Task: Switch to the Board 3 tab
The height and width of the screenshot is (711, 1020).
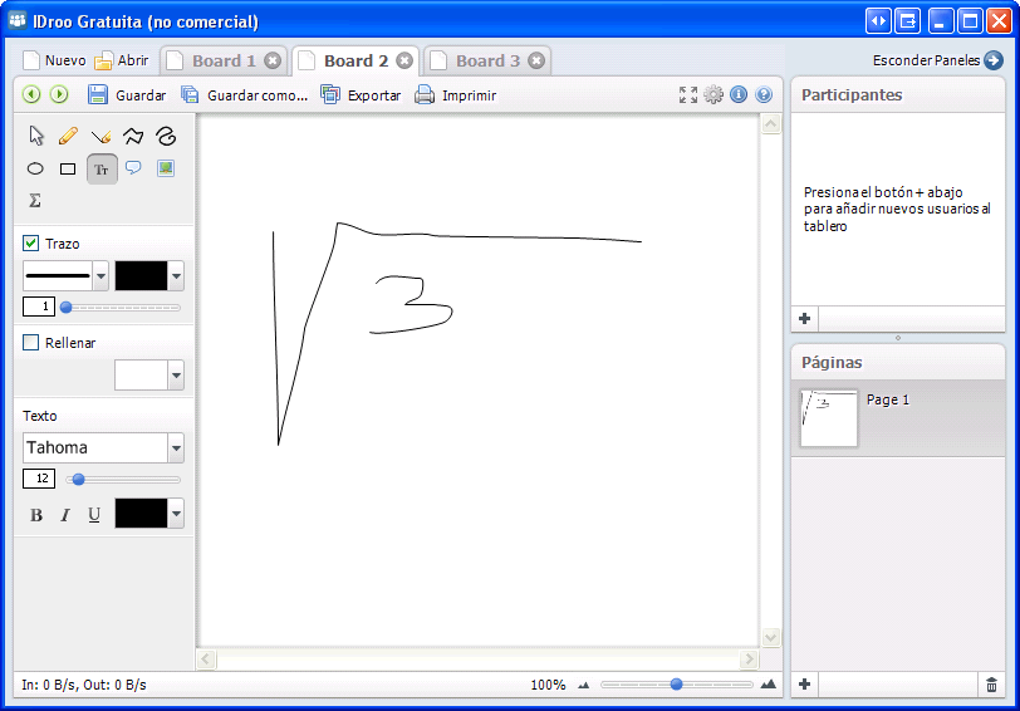Action: [x=487, y=61]
